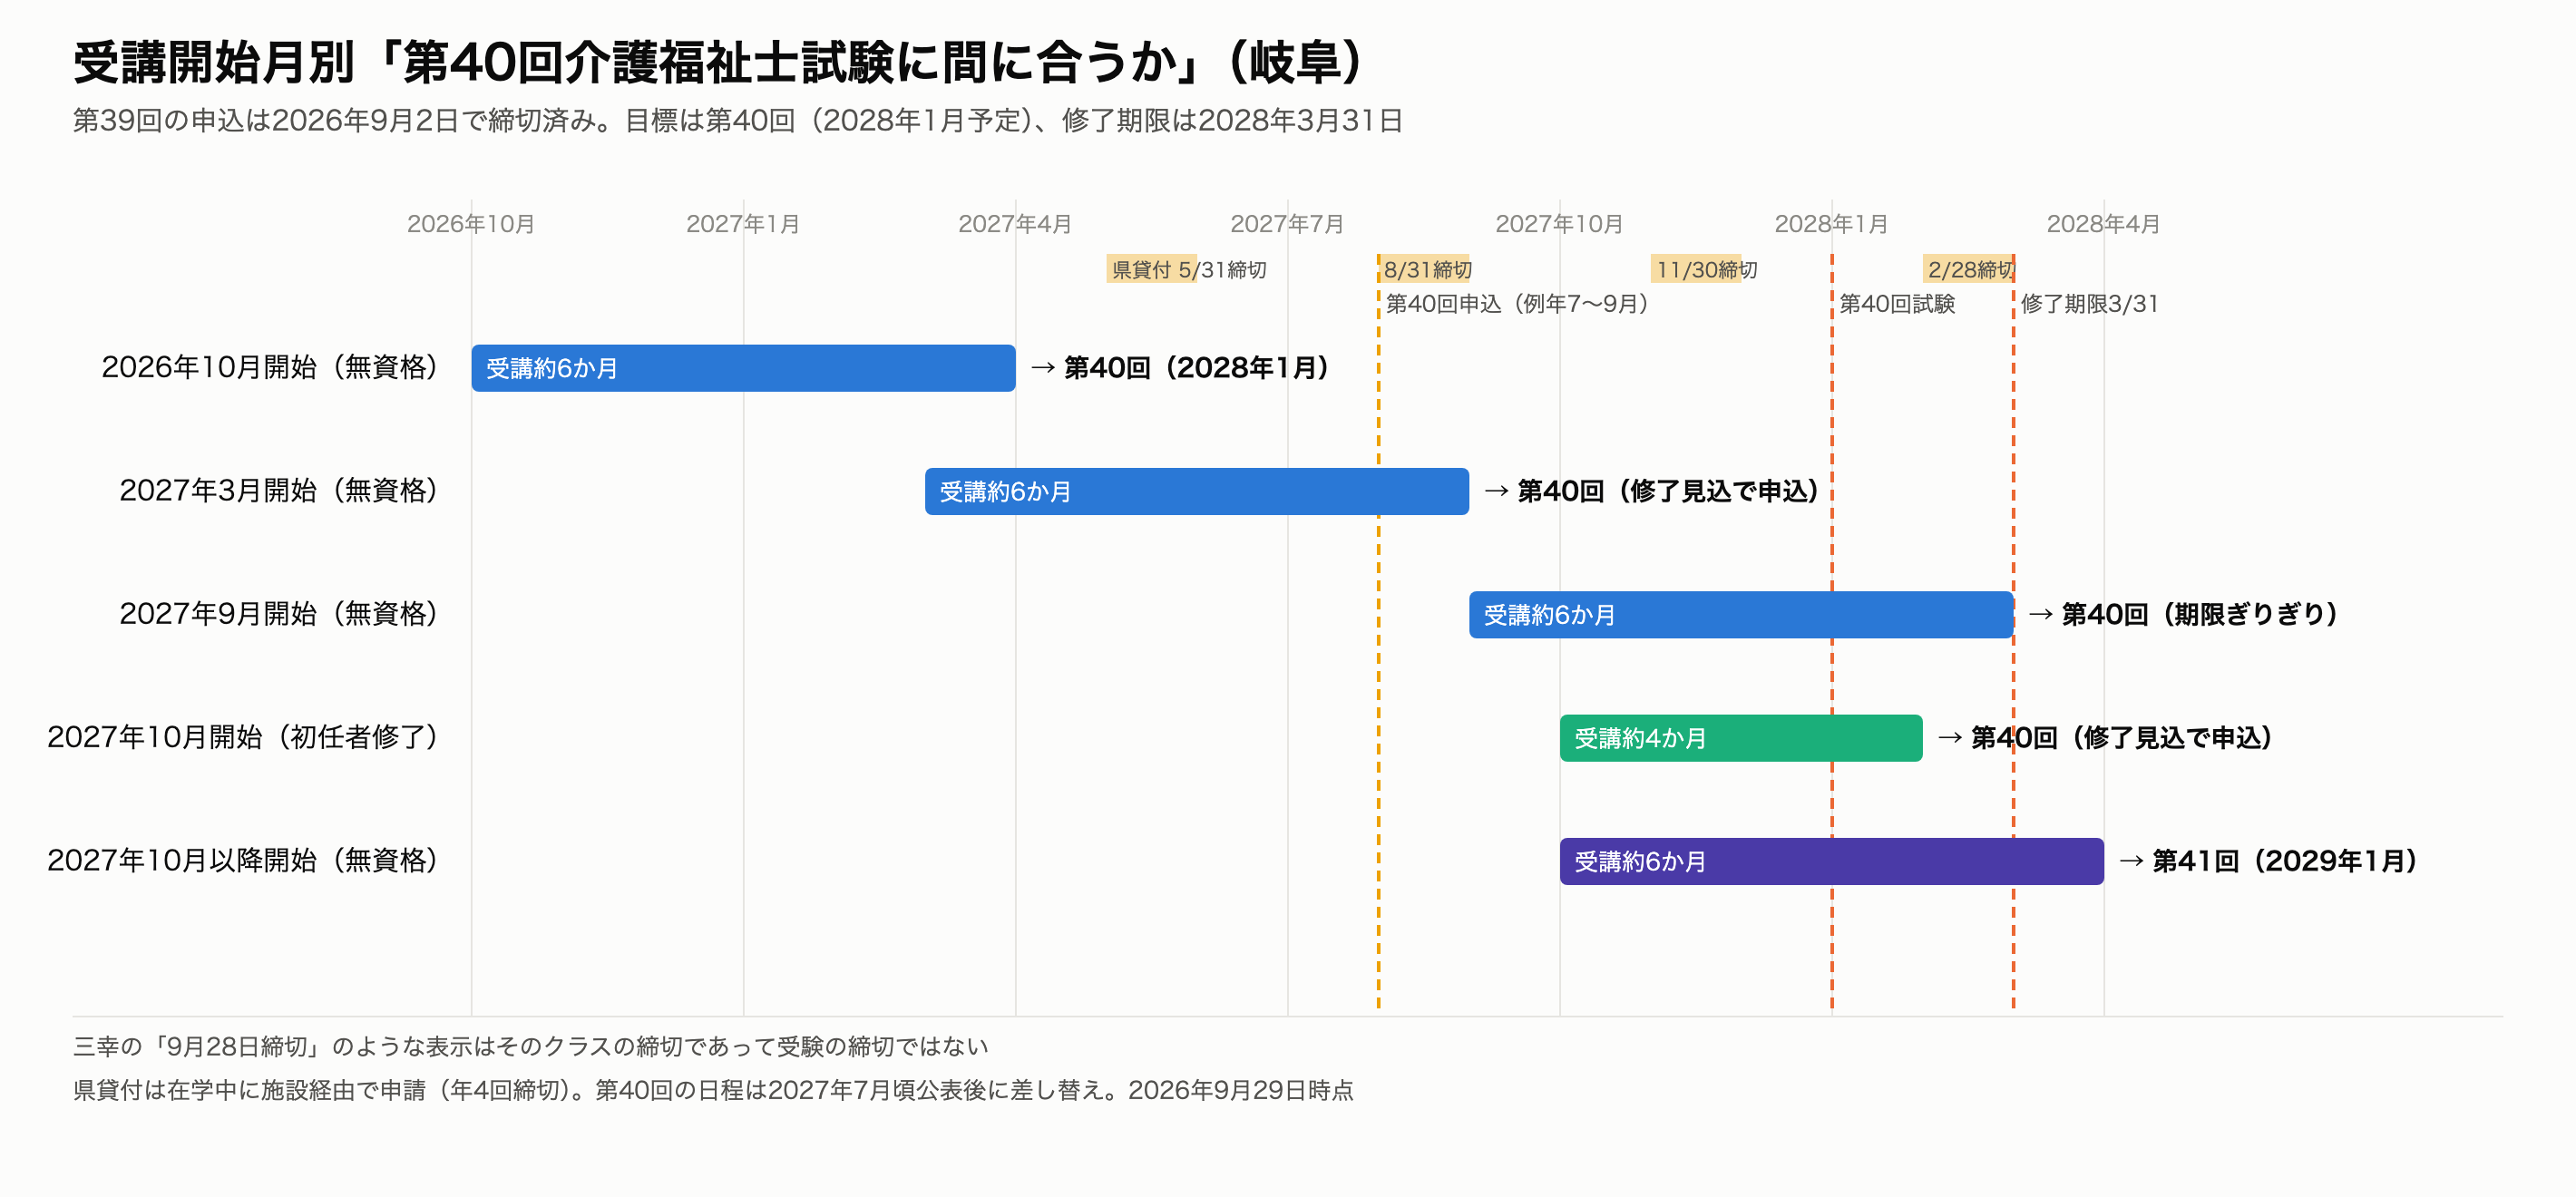
Task: Click the 第40回申込（例年7〜9月） label
Action: click(1517, 303)
